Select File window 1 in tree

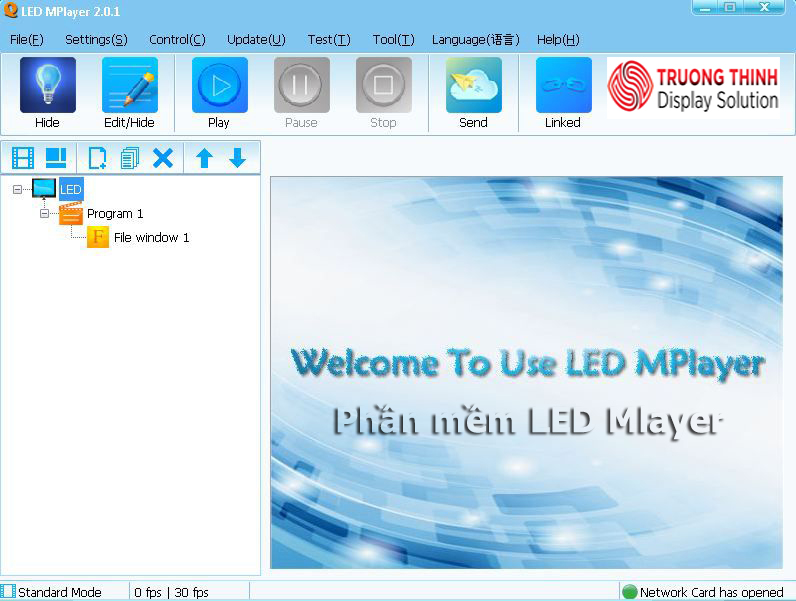[x=151, y=238]
